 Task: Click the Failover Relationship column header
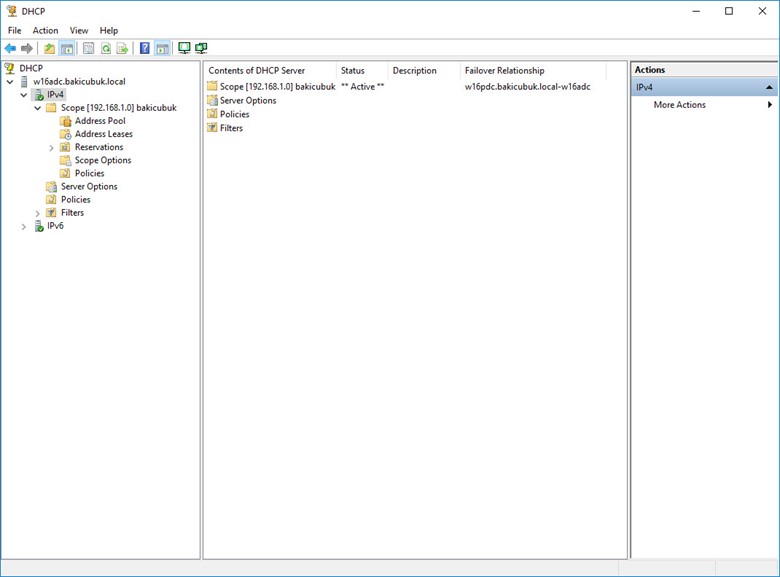pyautogui.click(x=504, y=71)
